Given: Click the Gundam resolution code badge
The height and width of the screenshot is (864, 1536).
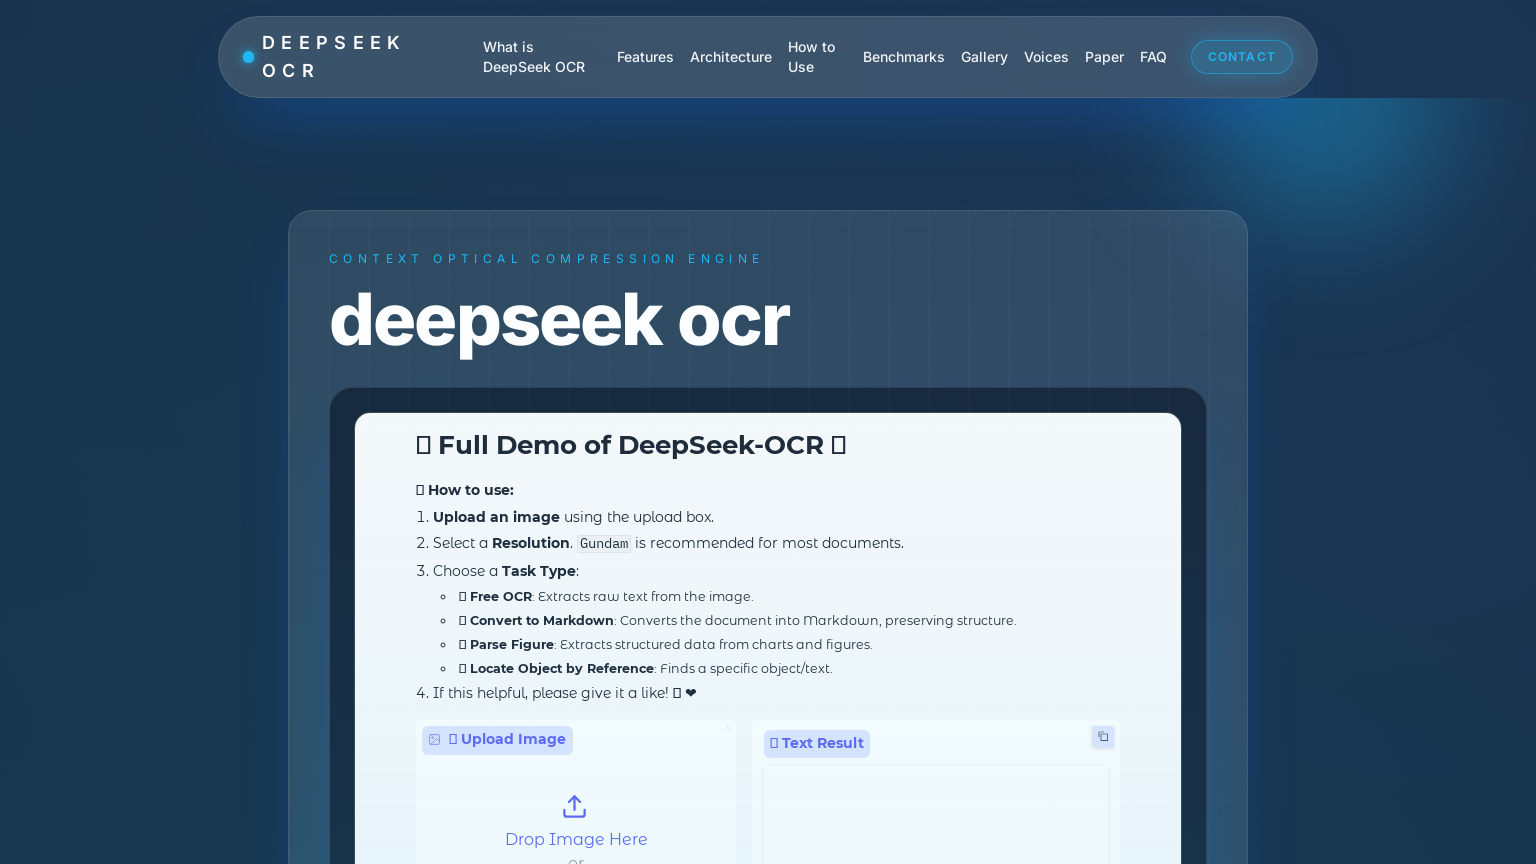Looking at the screenshot, I should click(604, 543).
